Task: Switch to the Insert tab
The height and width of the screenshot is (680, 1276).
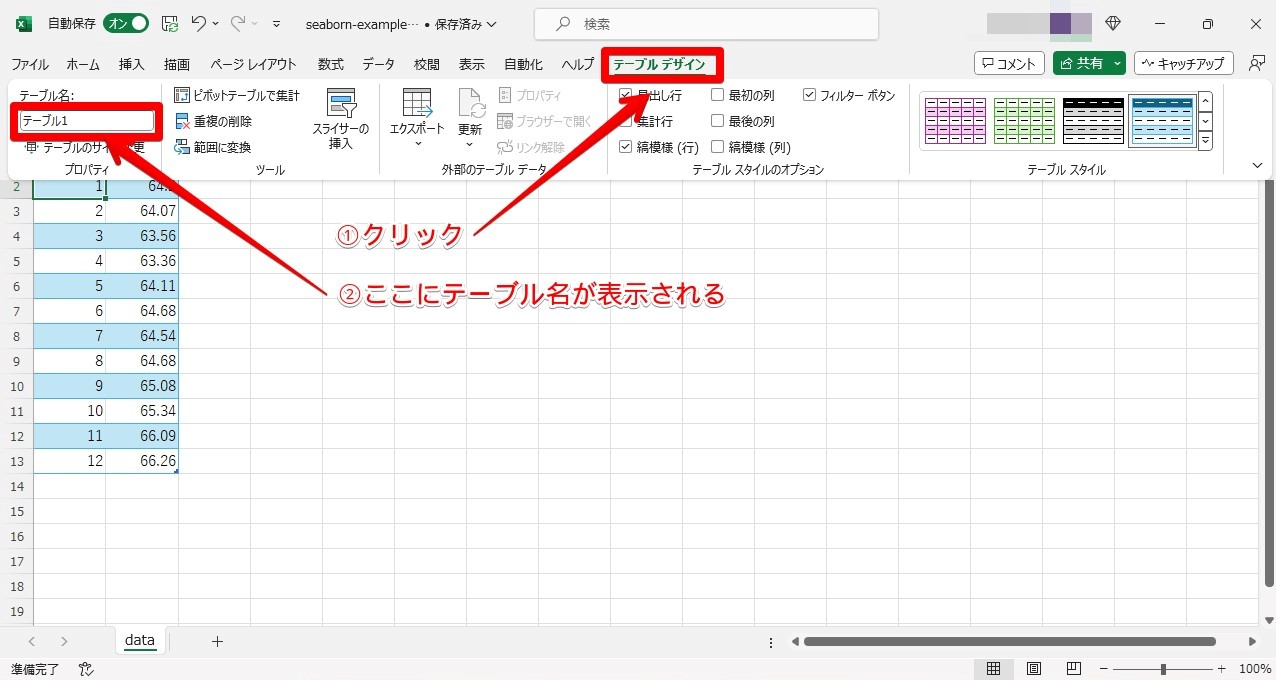Action: (132, 64)
